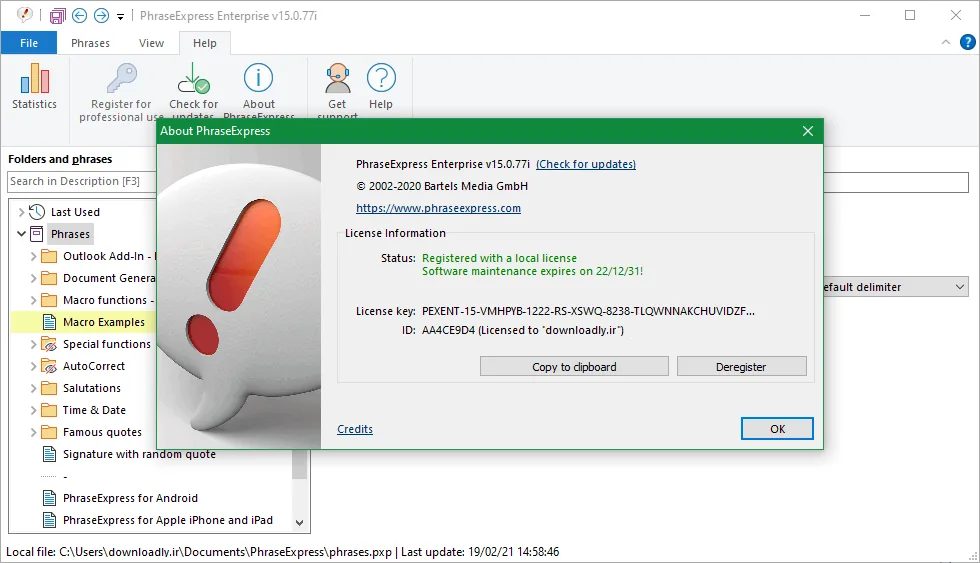Select the Last Used tree item label
This screenshot has width=980, height=563.
[75, 212]
